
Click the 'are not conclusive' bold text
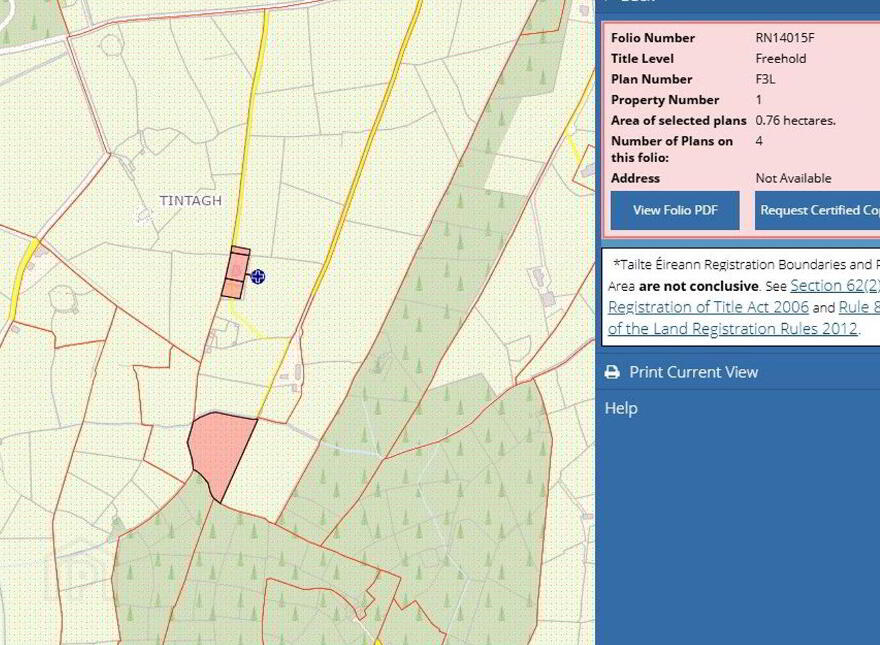click(x=698, y=286)
